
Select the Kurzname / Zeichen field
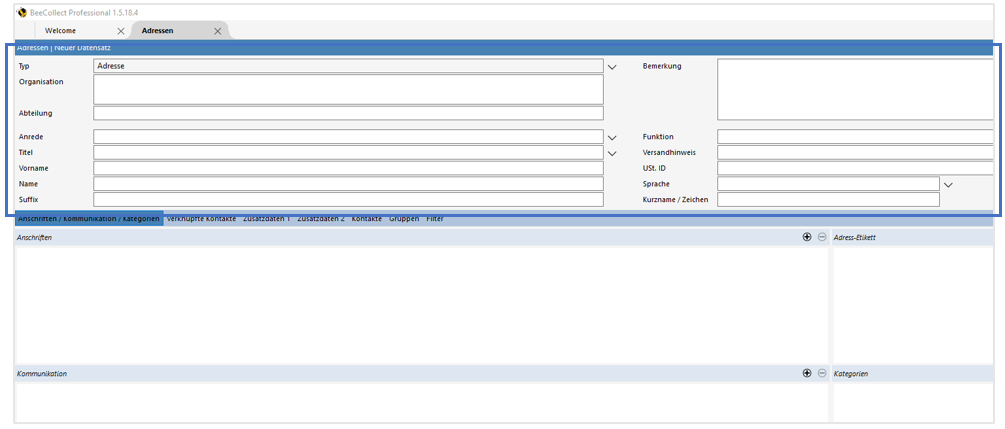[x=828, y=200]
